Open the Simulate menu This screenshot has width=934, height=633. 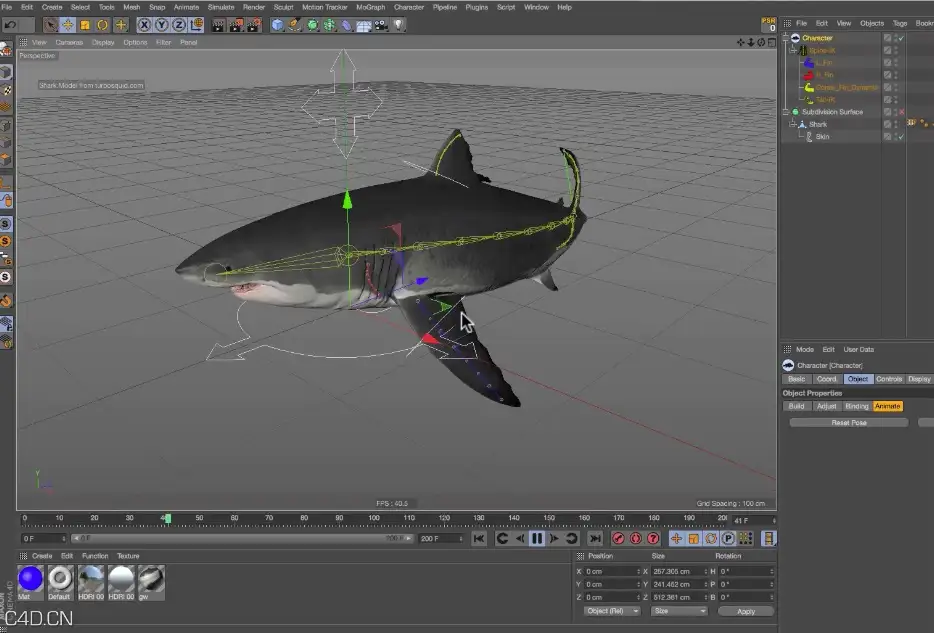coord(221,7)
